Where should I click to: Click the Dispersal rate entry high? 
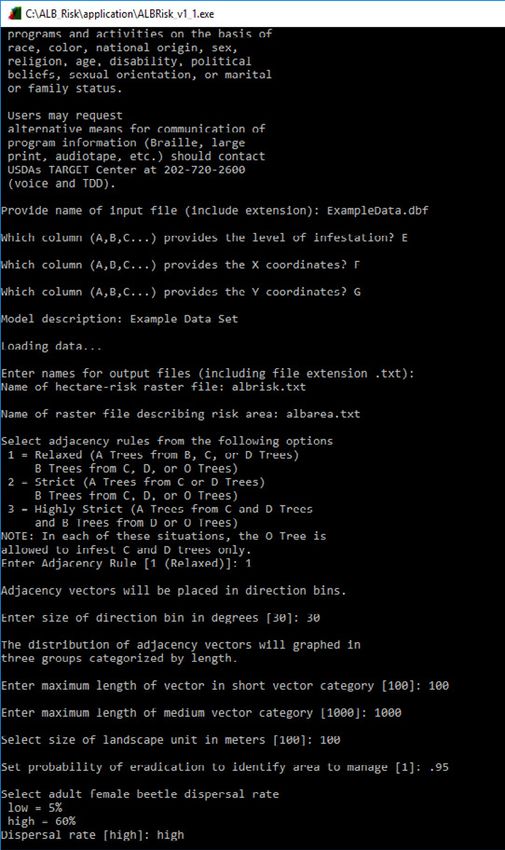click(170, 835)
